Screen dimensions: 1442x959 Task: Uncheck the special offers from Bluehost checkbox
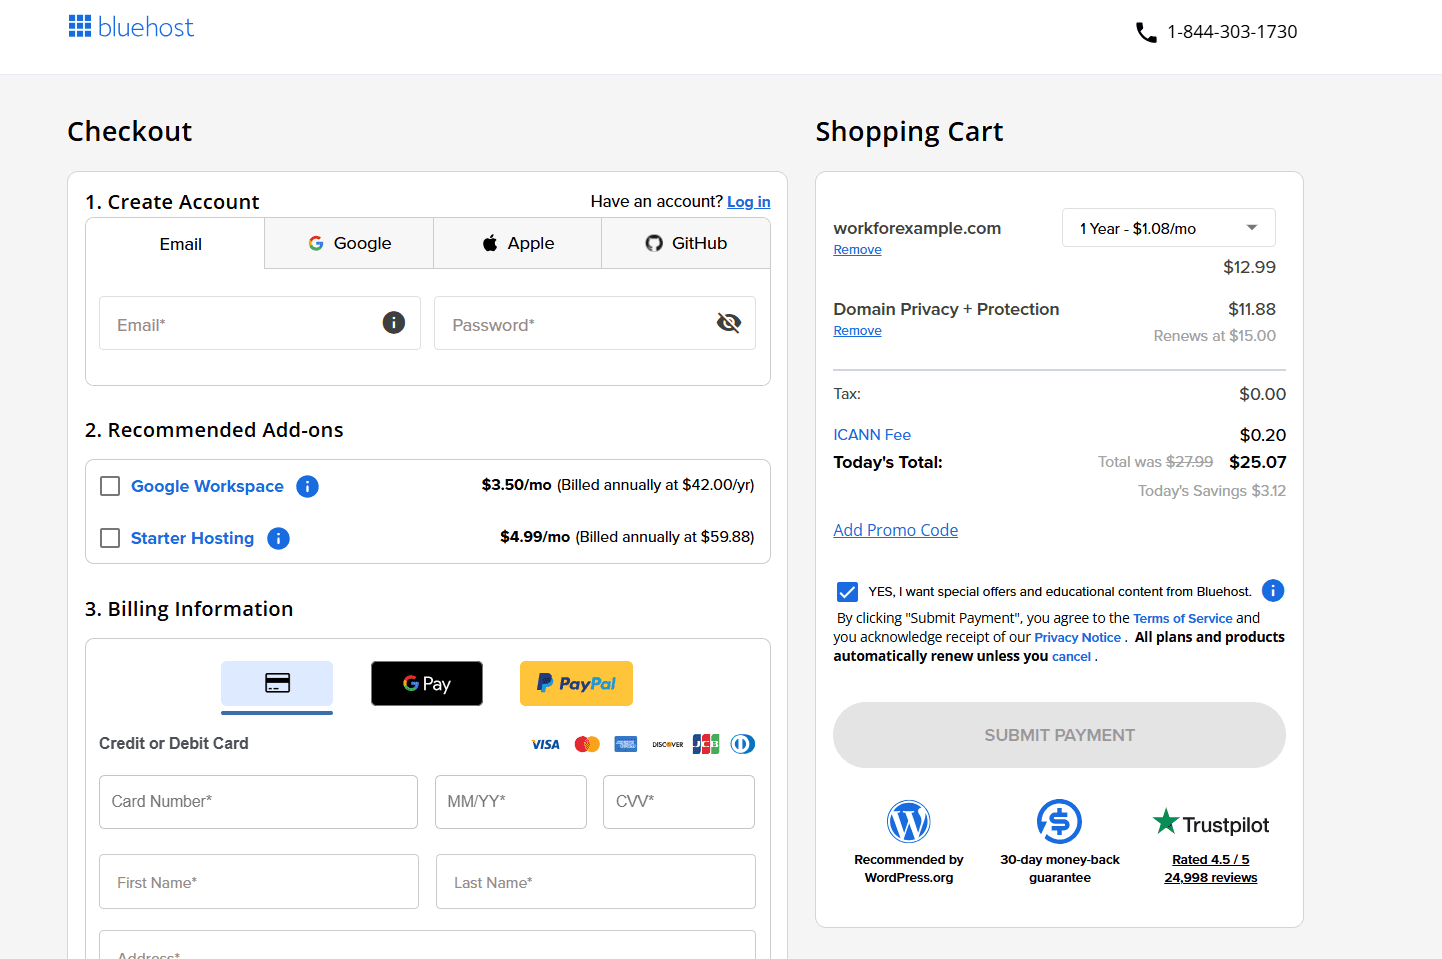(x=847, y=591)
